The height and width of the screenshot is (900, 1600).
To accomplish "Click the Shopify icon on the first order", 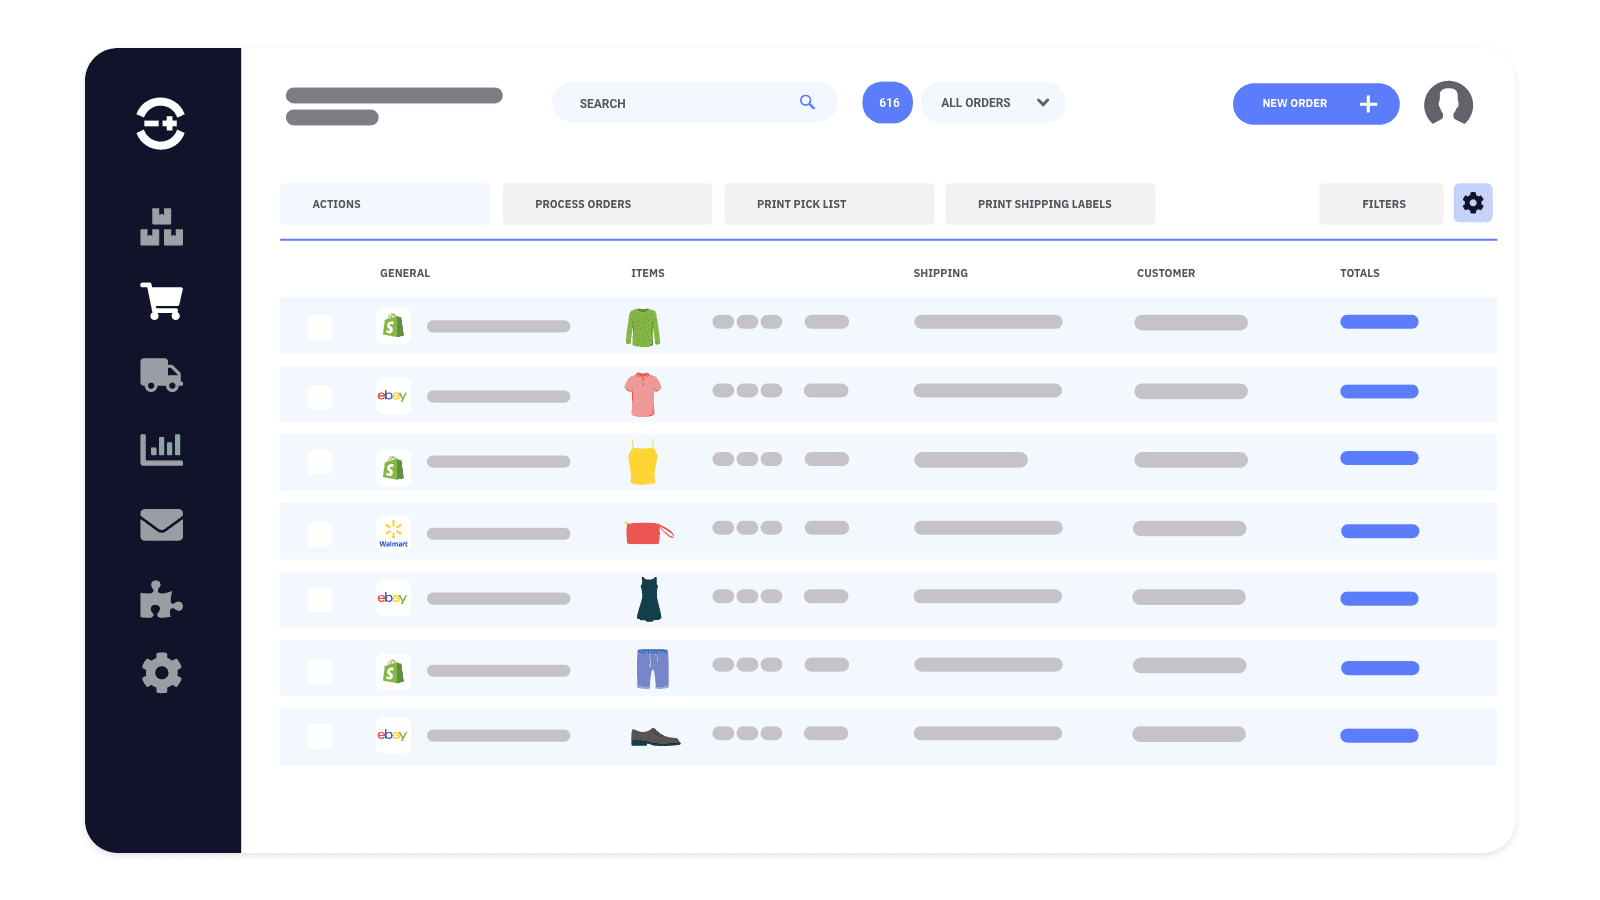I will click(x=393, y=325).
